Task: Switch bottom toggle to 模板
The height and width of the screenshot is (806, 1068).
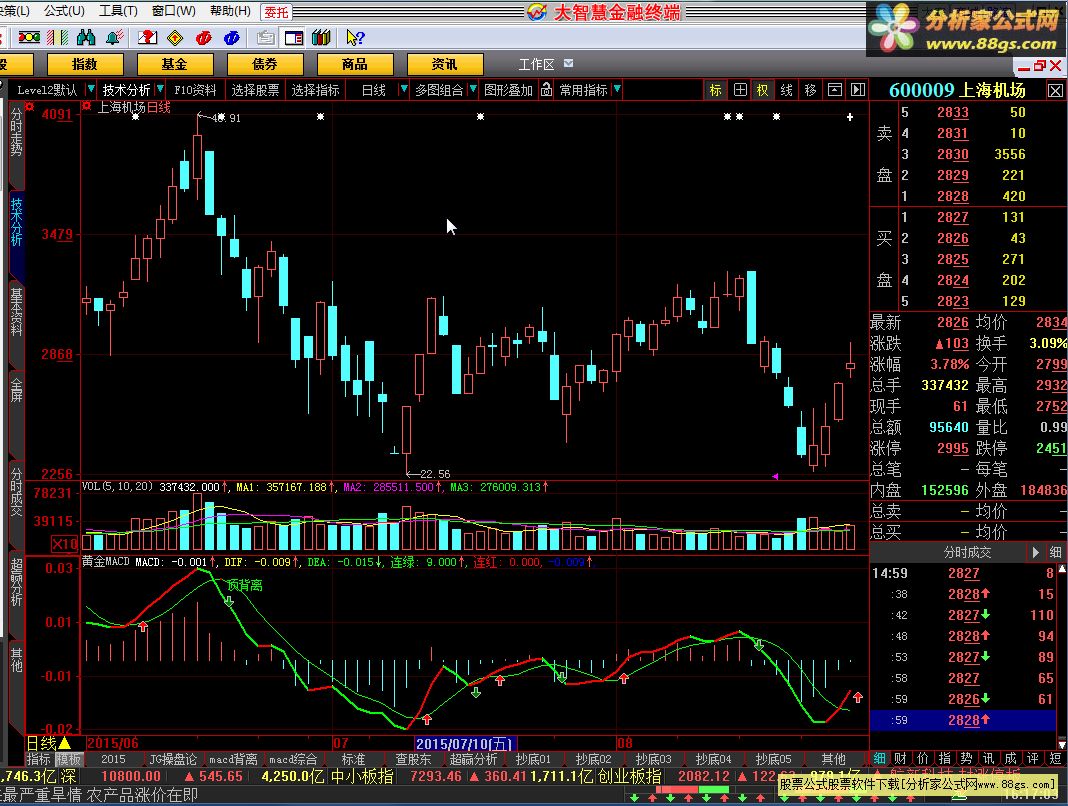Action: [x=68, y=759]
